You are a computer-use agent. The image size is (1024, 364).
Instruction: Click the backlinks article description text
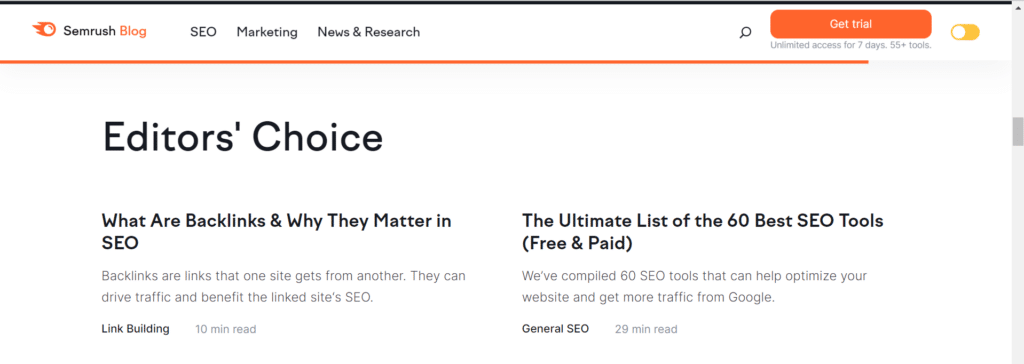[x=283, y=286]
